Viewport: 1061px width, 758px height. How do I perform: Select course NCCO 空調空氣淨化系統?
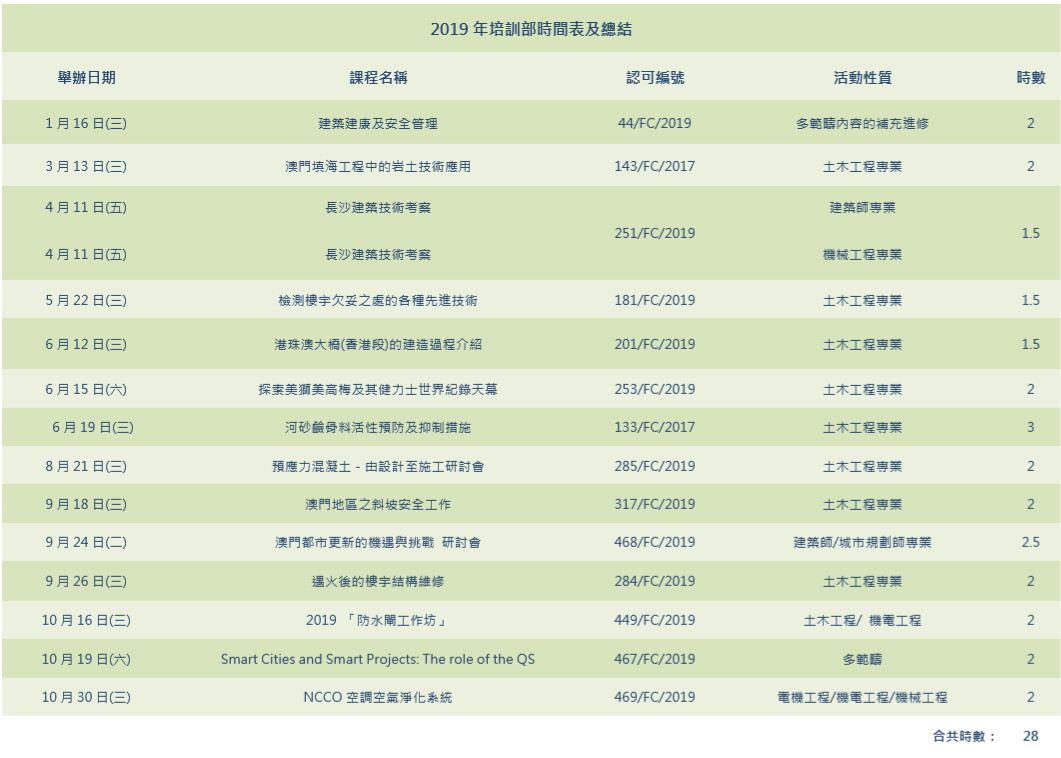378,697
